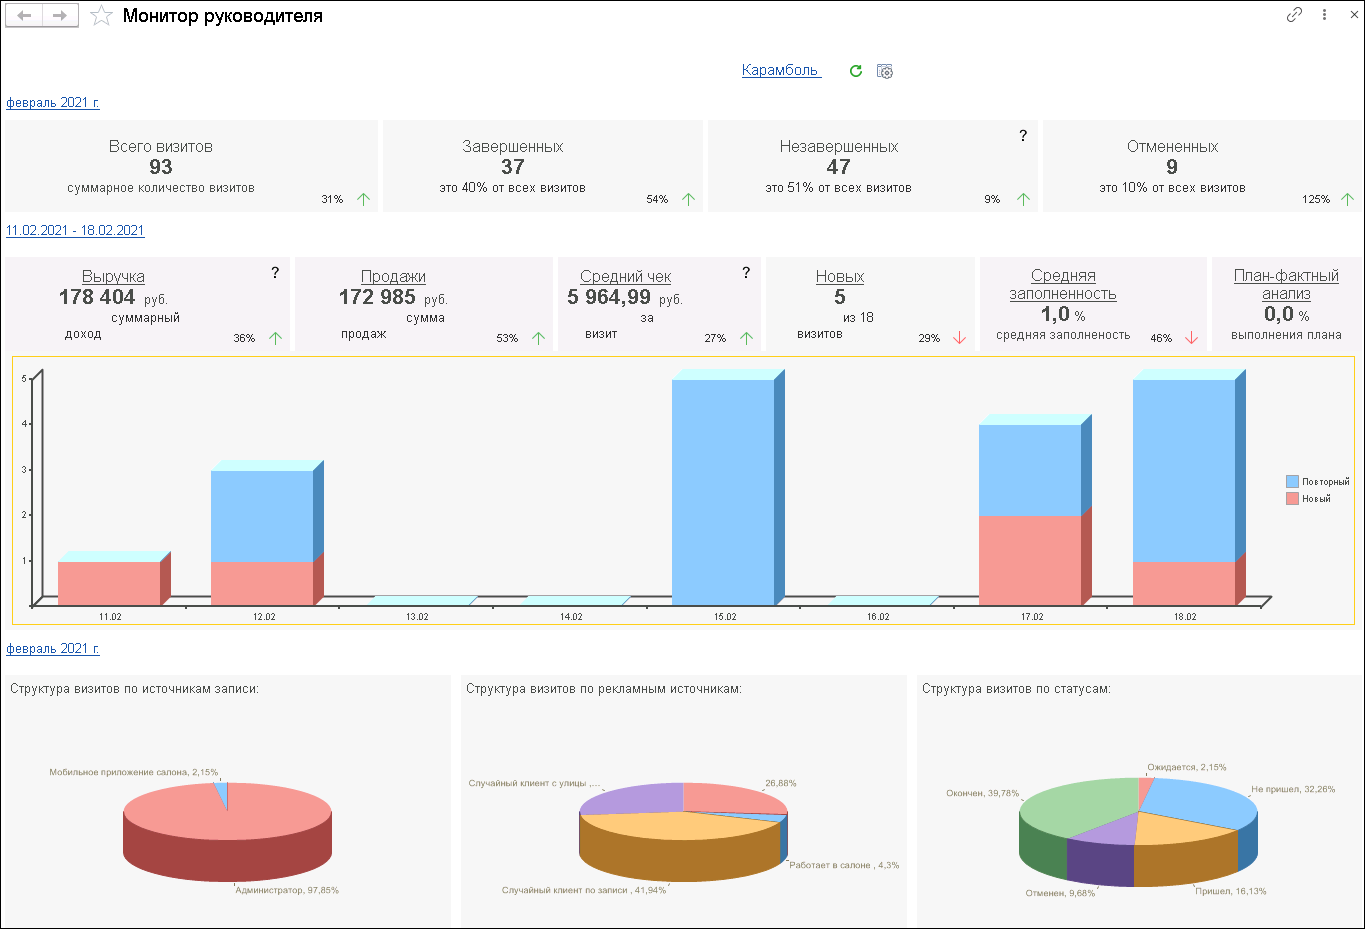Open Средняя заполненность indicator details
Image resolution: width=1365 pixels, height=929 pixels.
tap(1063, 285)
